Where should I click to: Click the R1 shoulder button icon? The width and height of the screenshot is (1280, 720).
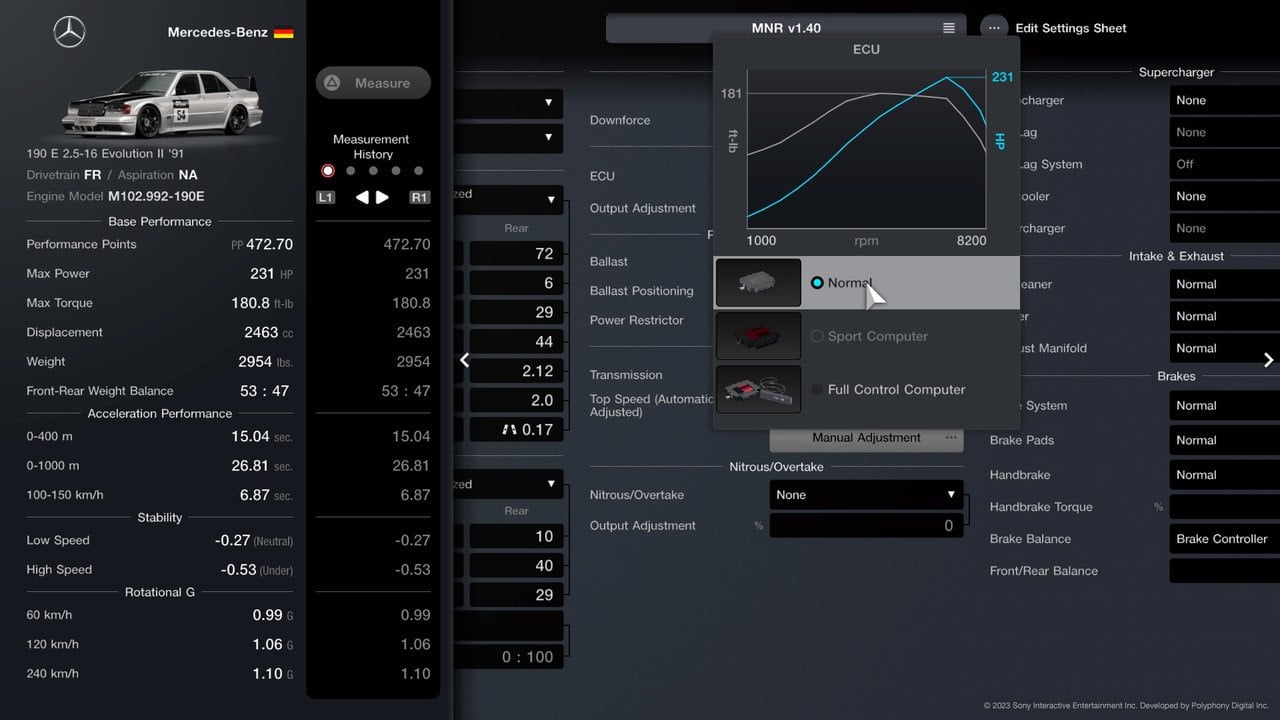pyautogui.click(x=419, y=198)
